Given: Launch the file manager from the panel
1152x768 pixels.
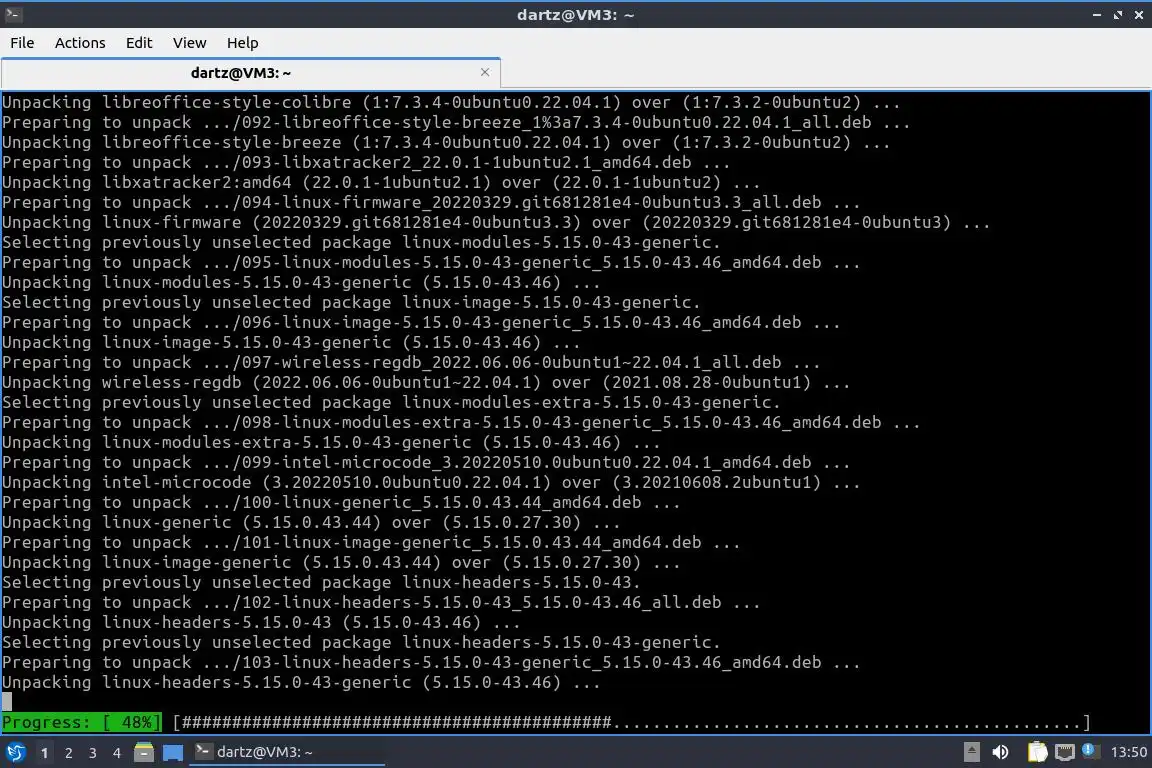Looking at the screenshot, I should (144, 752).
